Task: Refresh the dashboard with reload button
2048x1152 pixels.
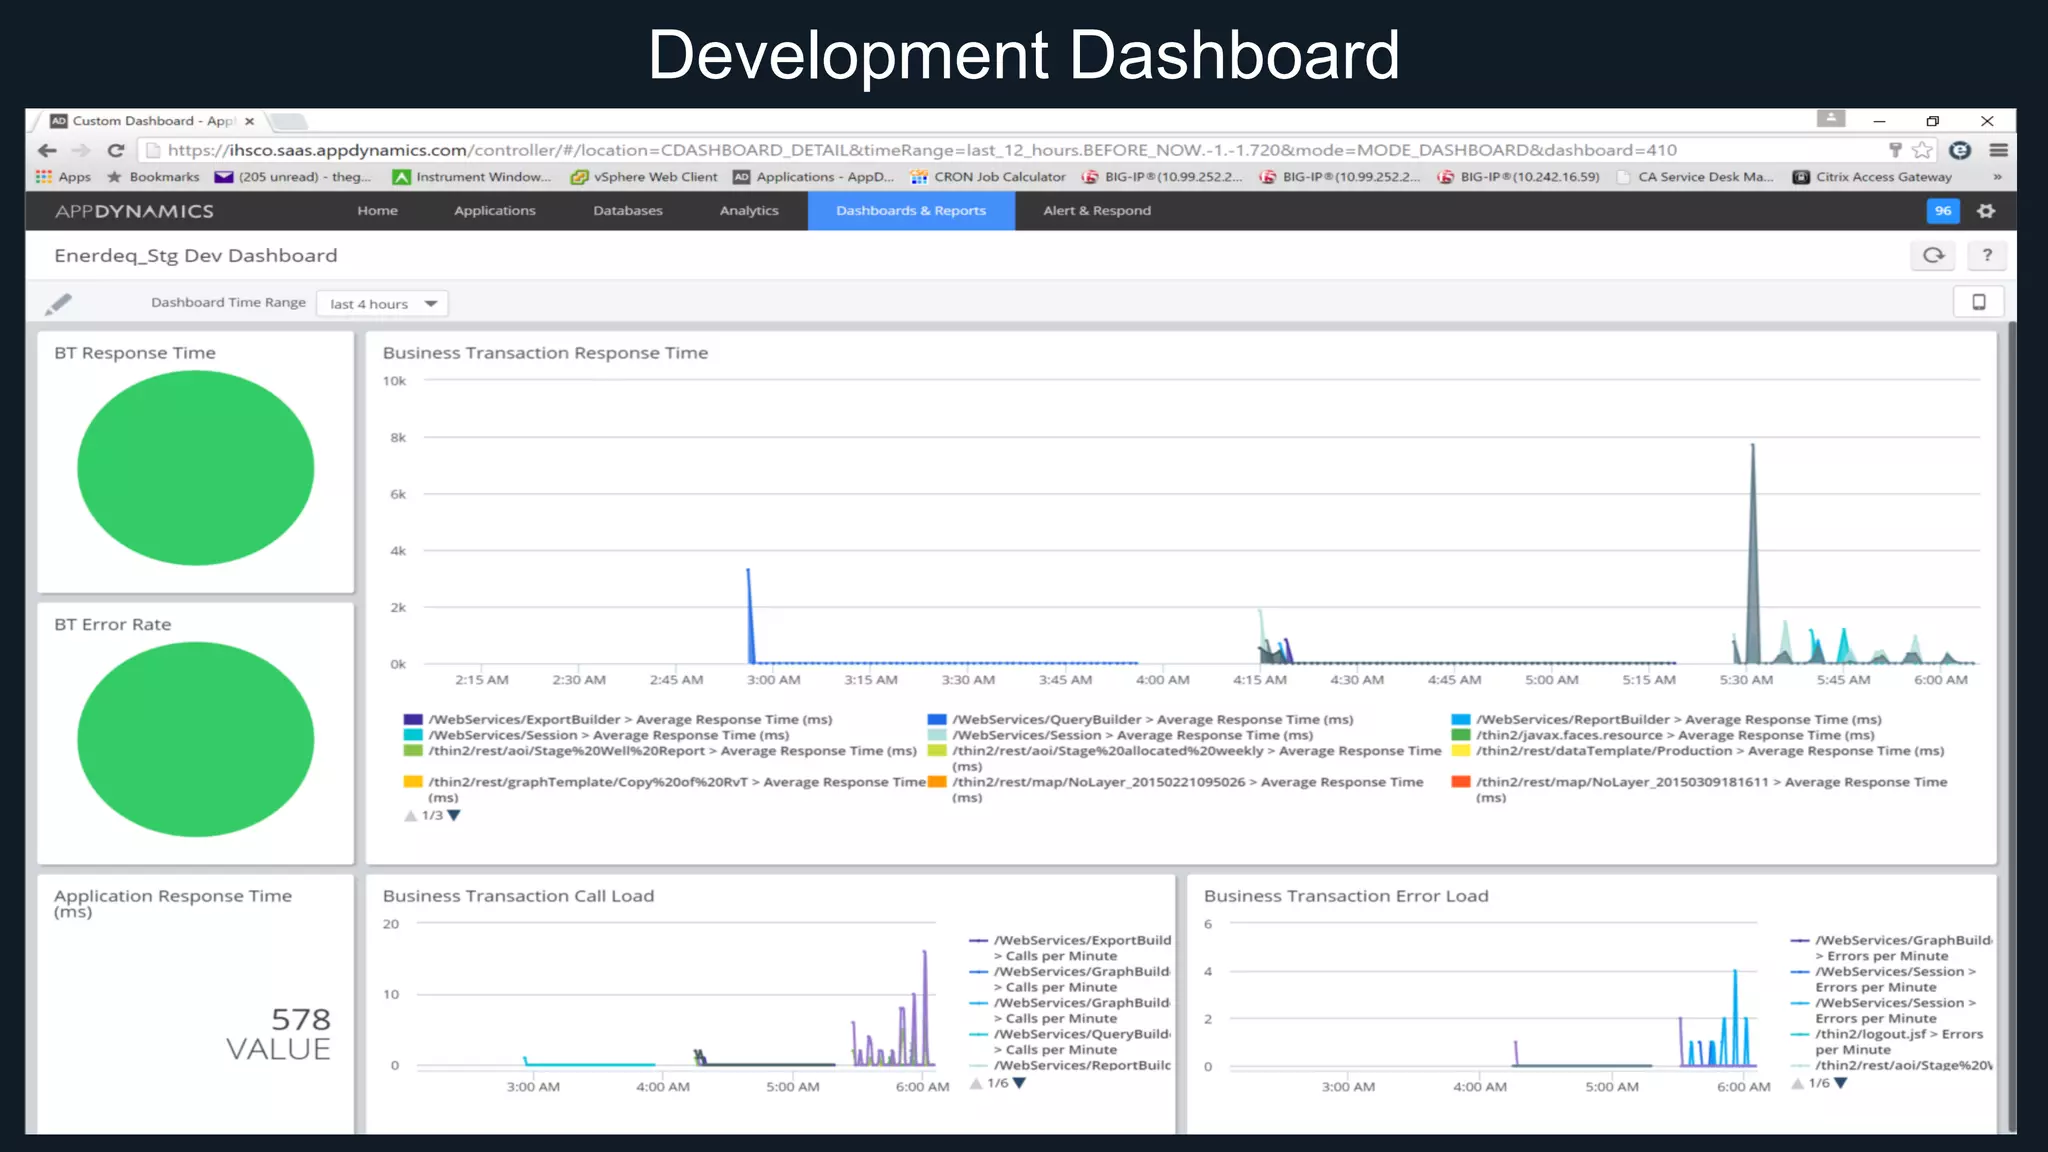Action: coord(1934,256)
